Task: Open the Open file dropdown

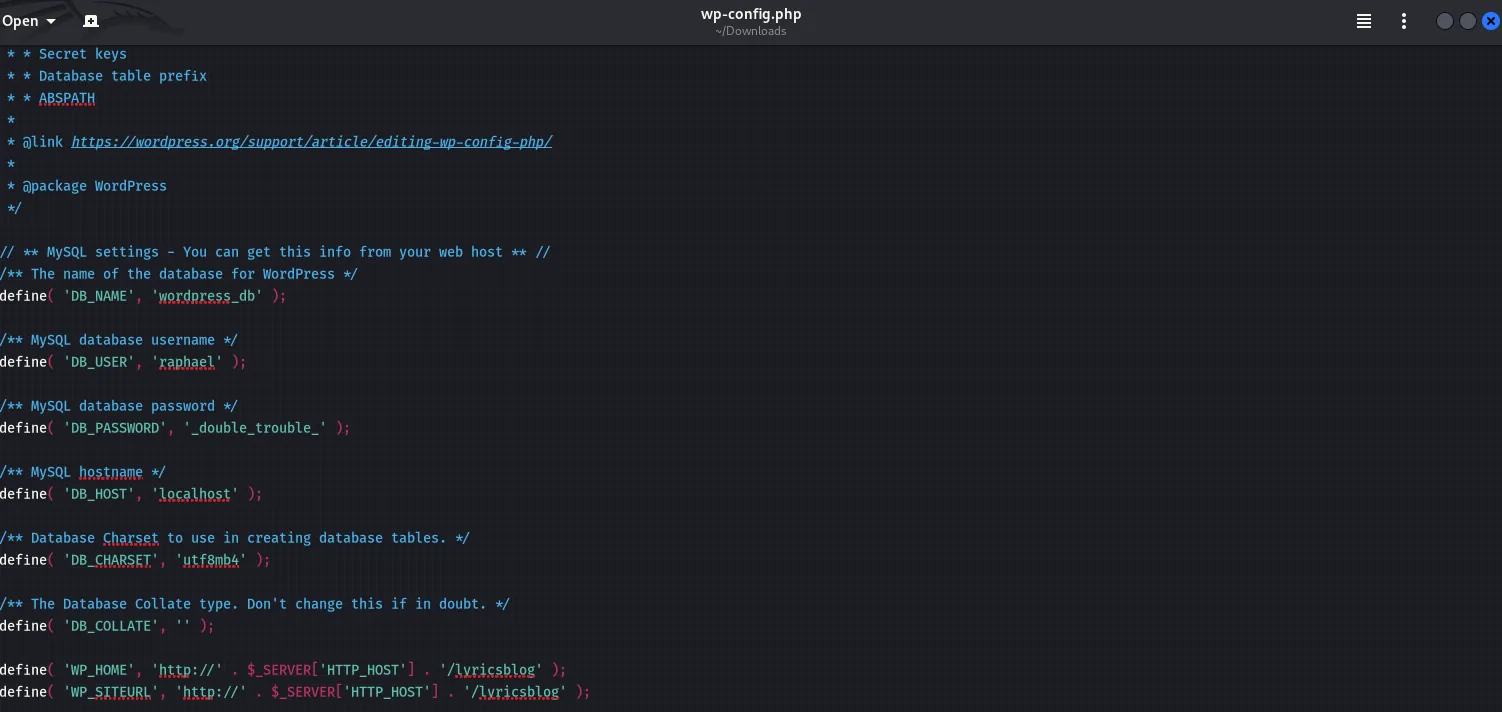Action: pos(29,21)
